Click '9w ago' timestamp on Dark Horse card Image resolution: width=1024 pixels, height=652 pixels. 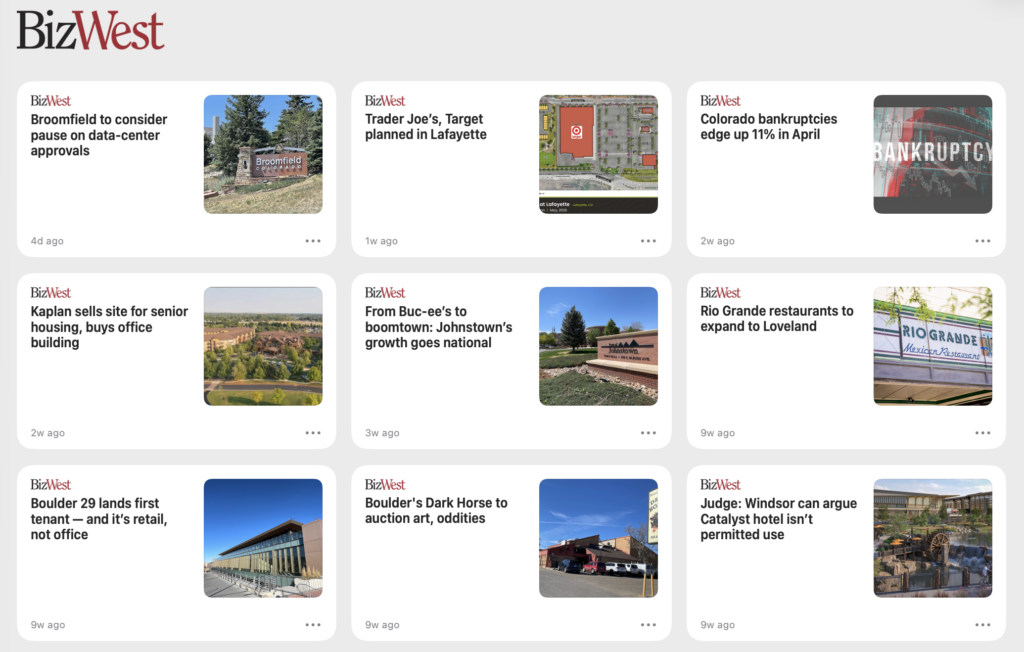point(382,625)
